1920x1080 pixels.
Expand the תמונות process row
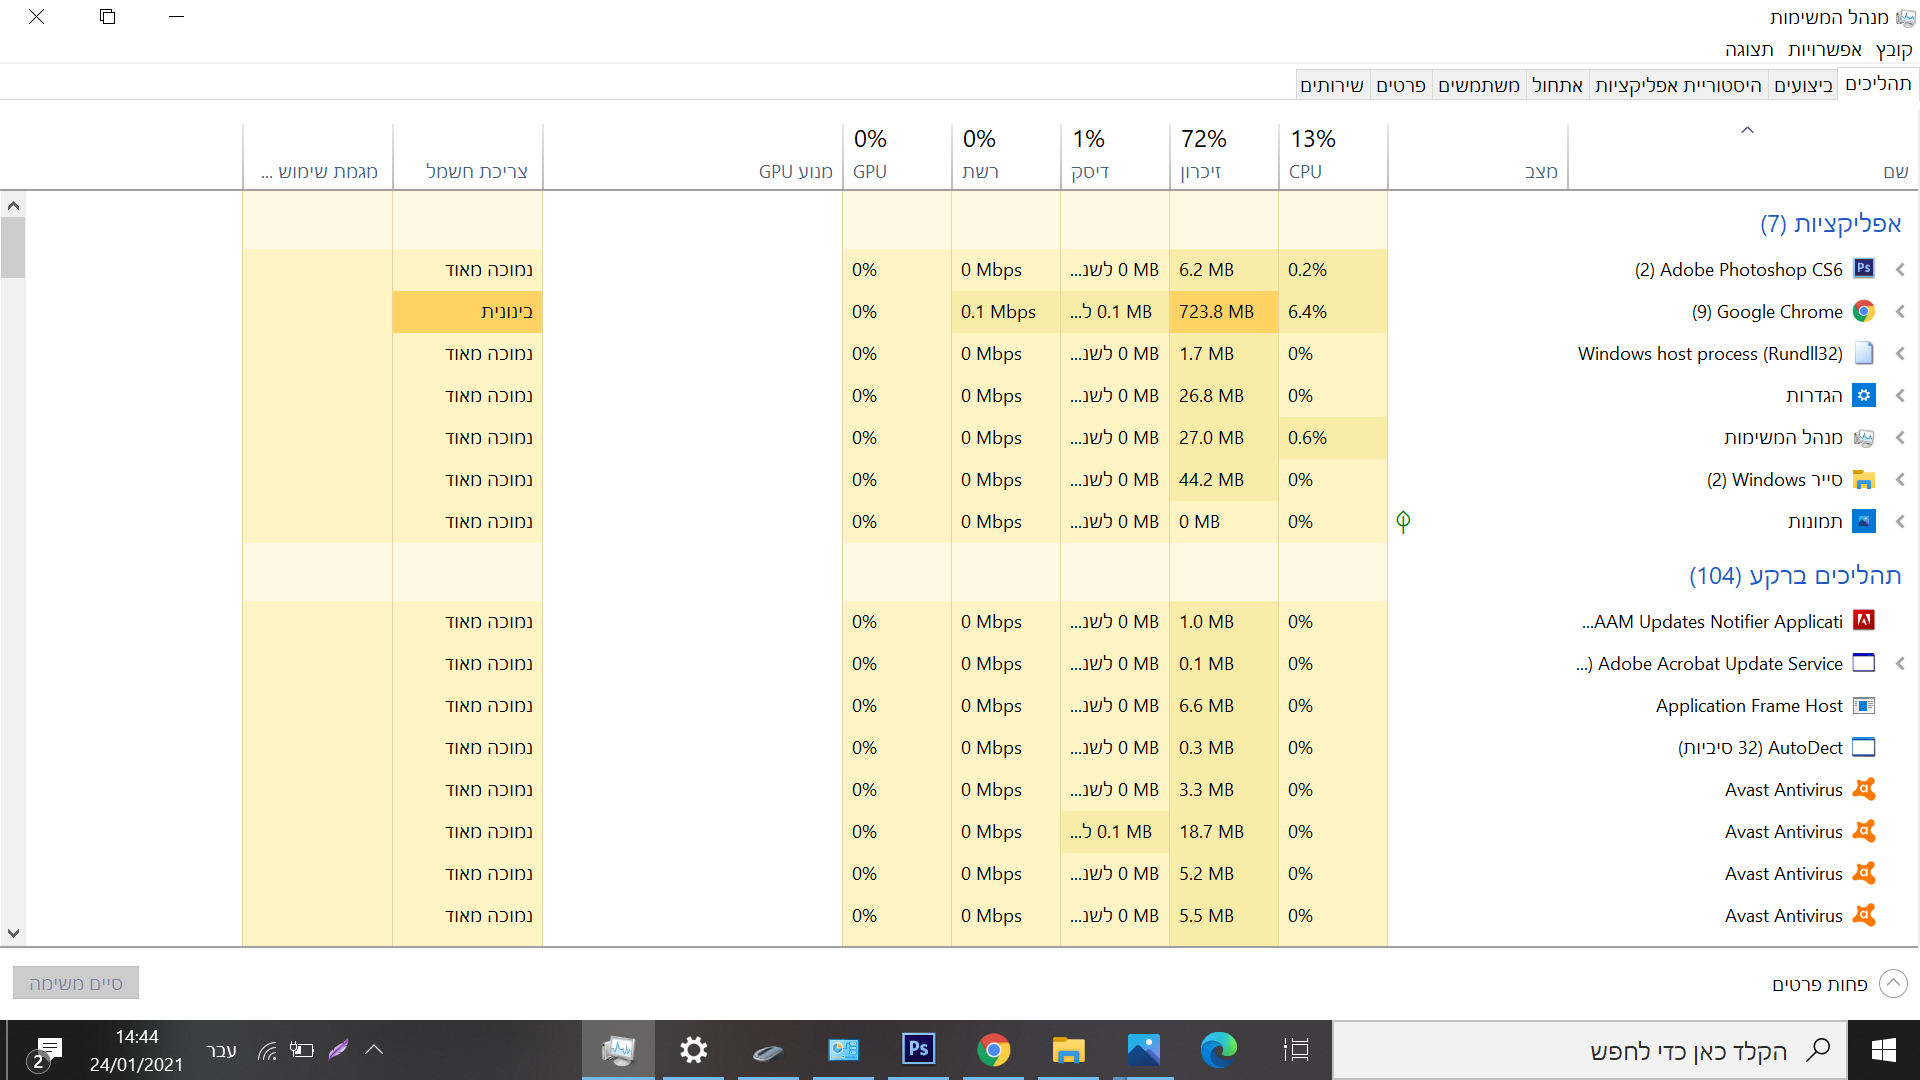[x=1900, y=521]
